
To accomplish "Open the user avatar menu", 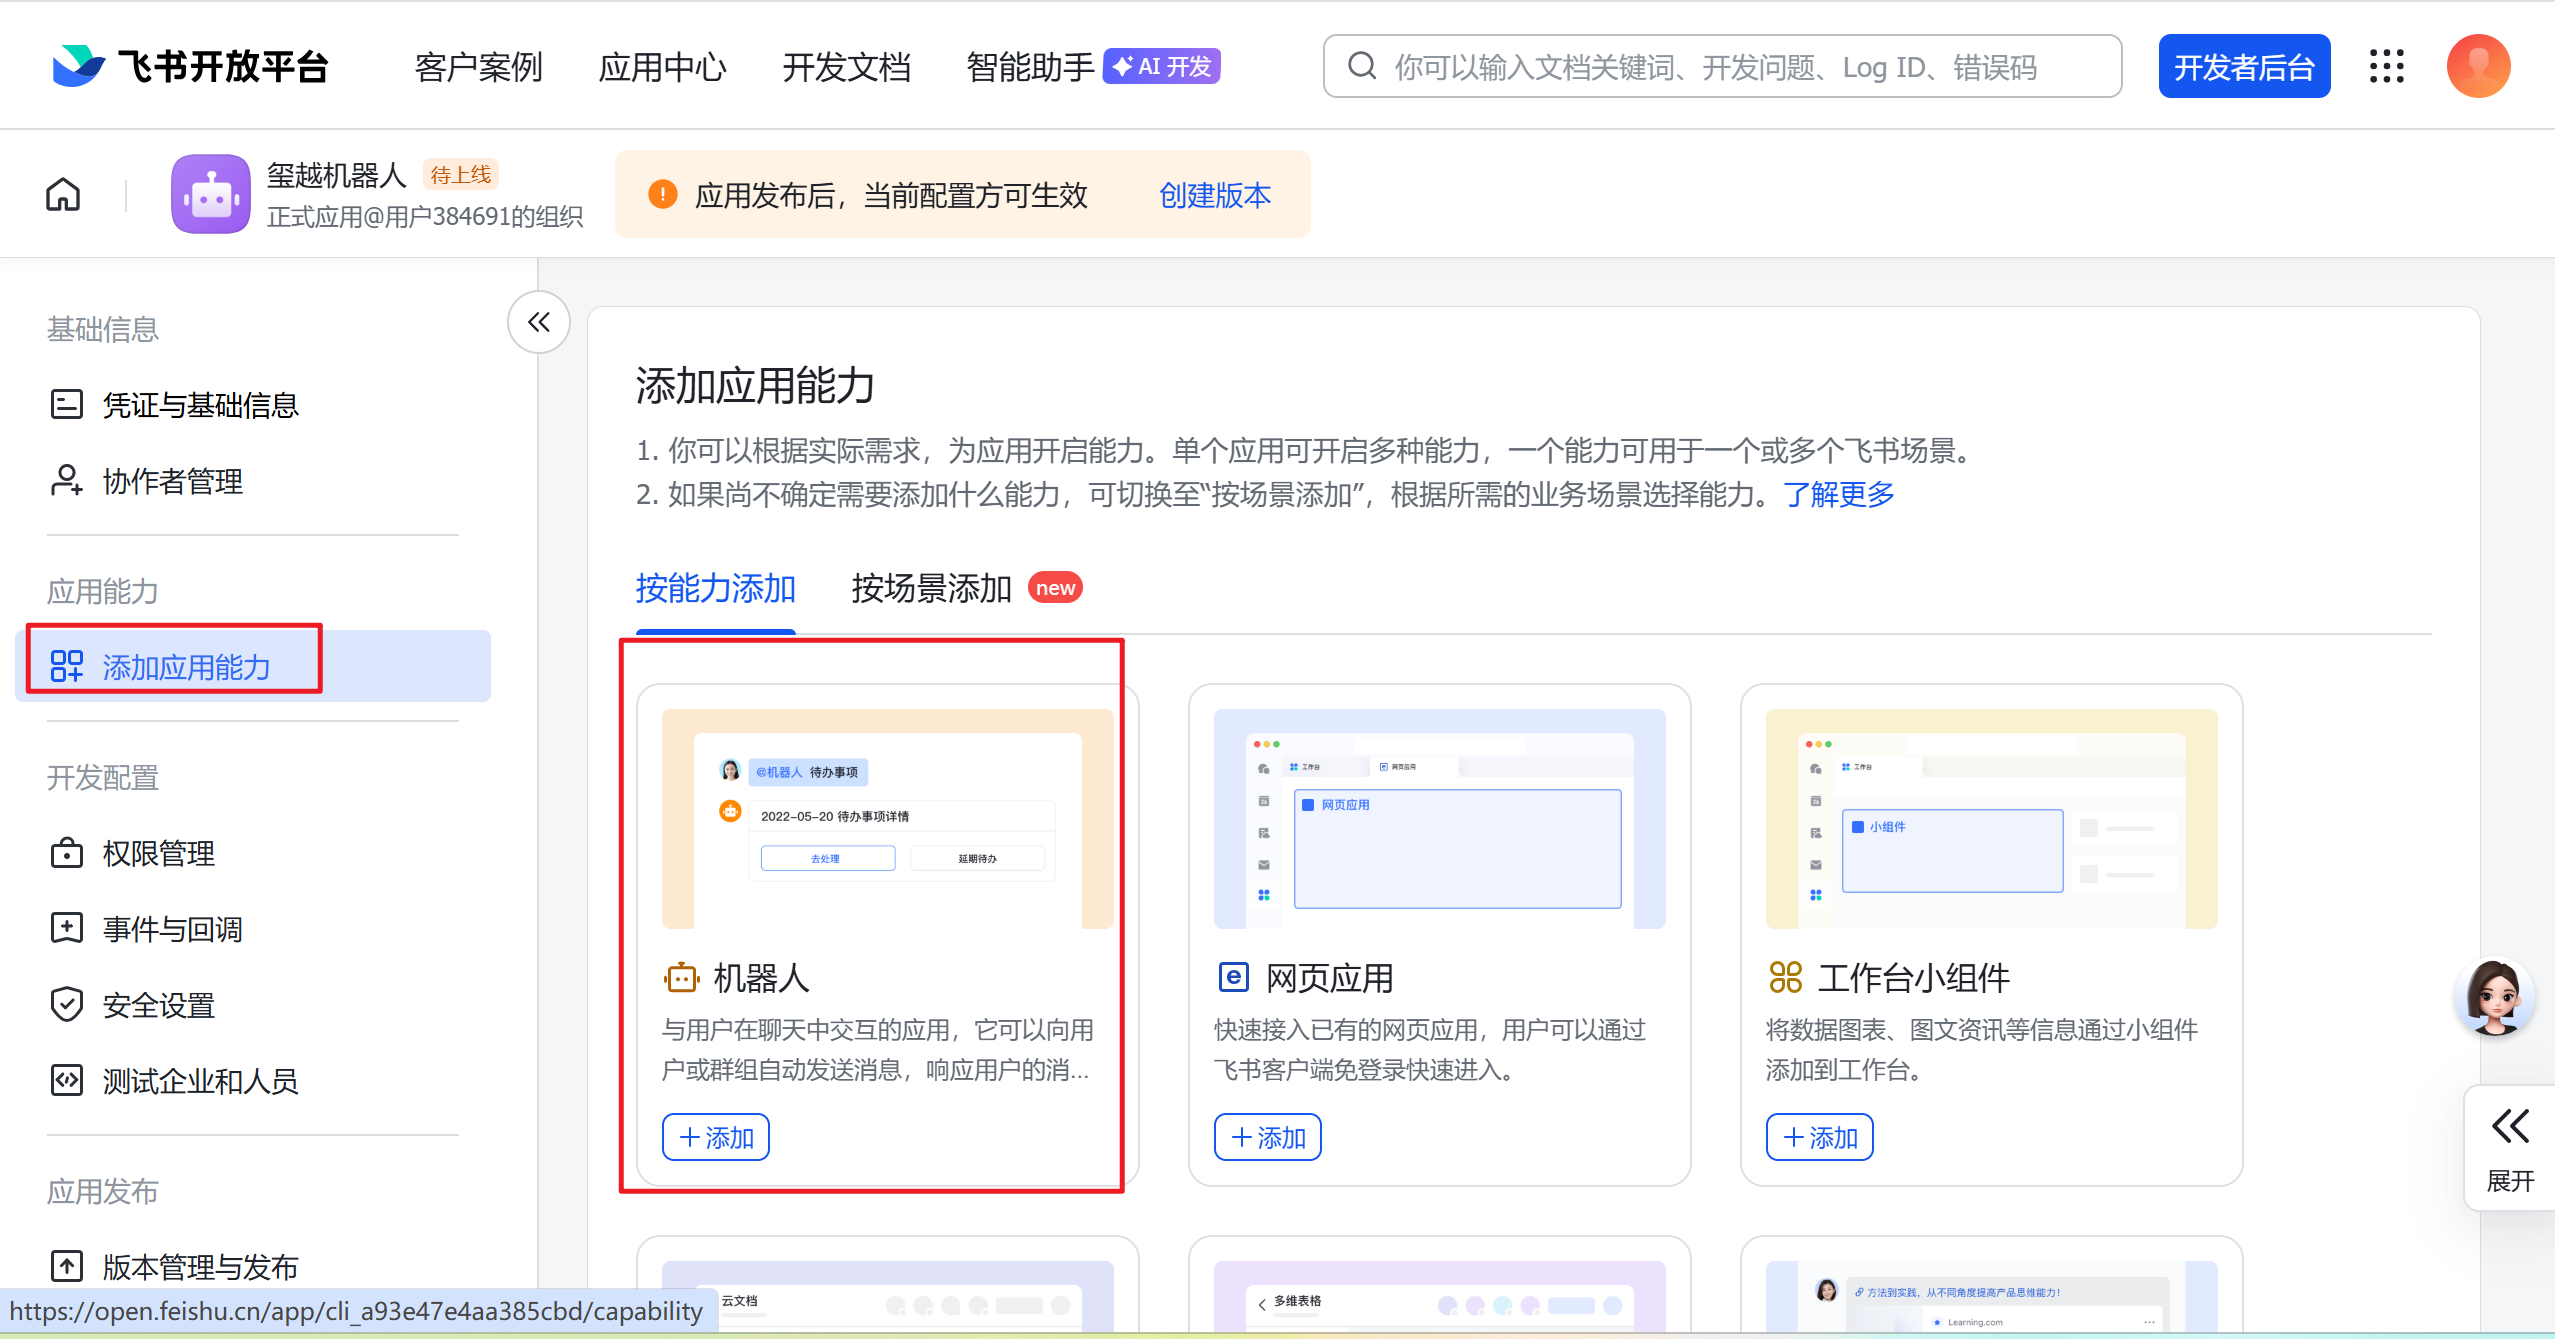I will click(x=2478, y=66).
